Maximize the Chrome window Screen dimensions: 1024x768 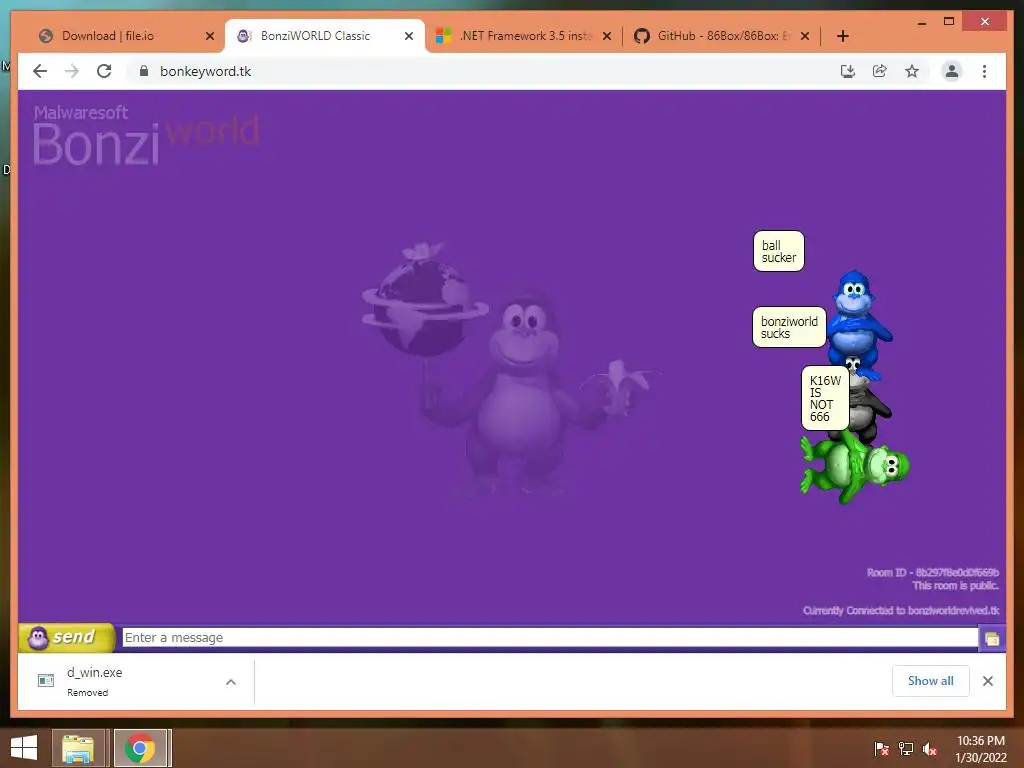point(949,22)
